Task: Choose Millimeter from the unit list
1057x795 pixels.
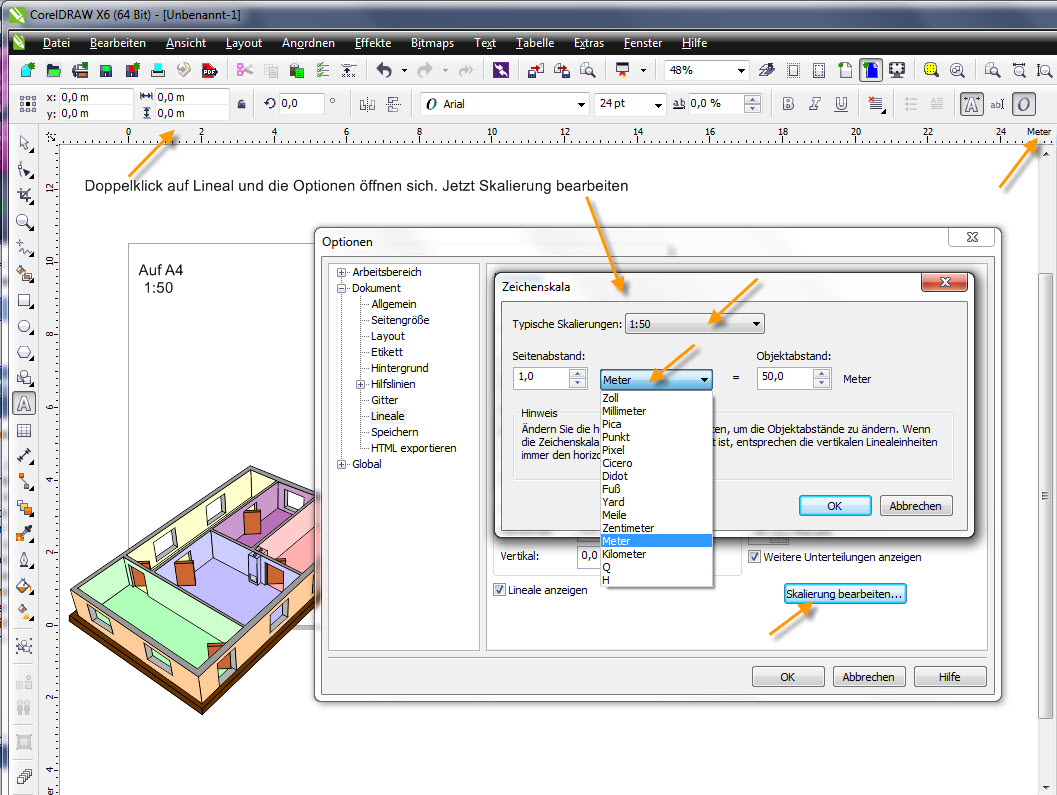Action: click(x=656, y=411)
